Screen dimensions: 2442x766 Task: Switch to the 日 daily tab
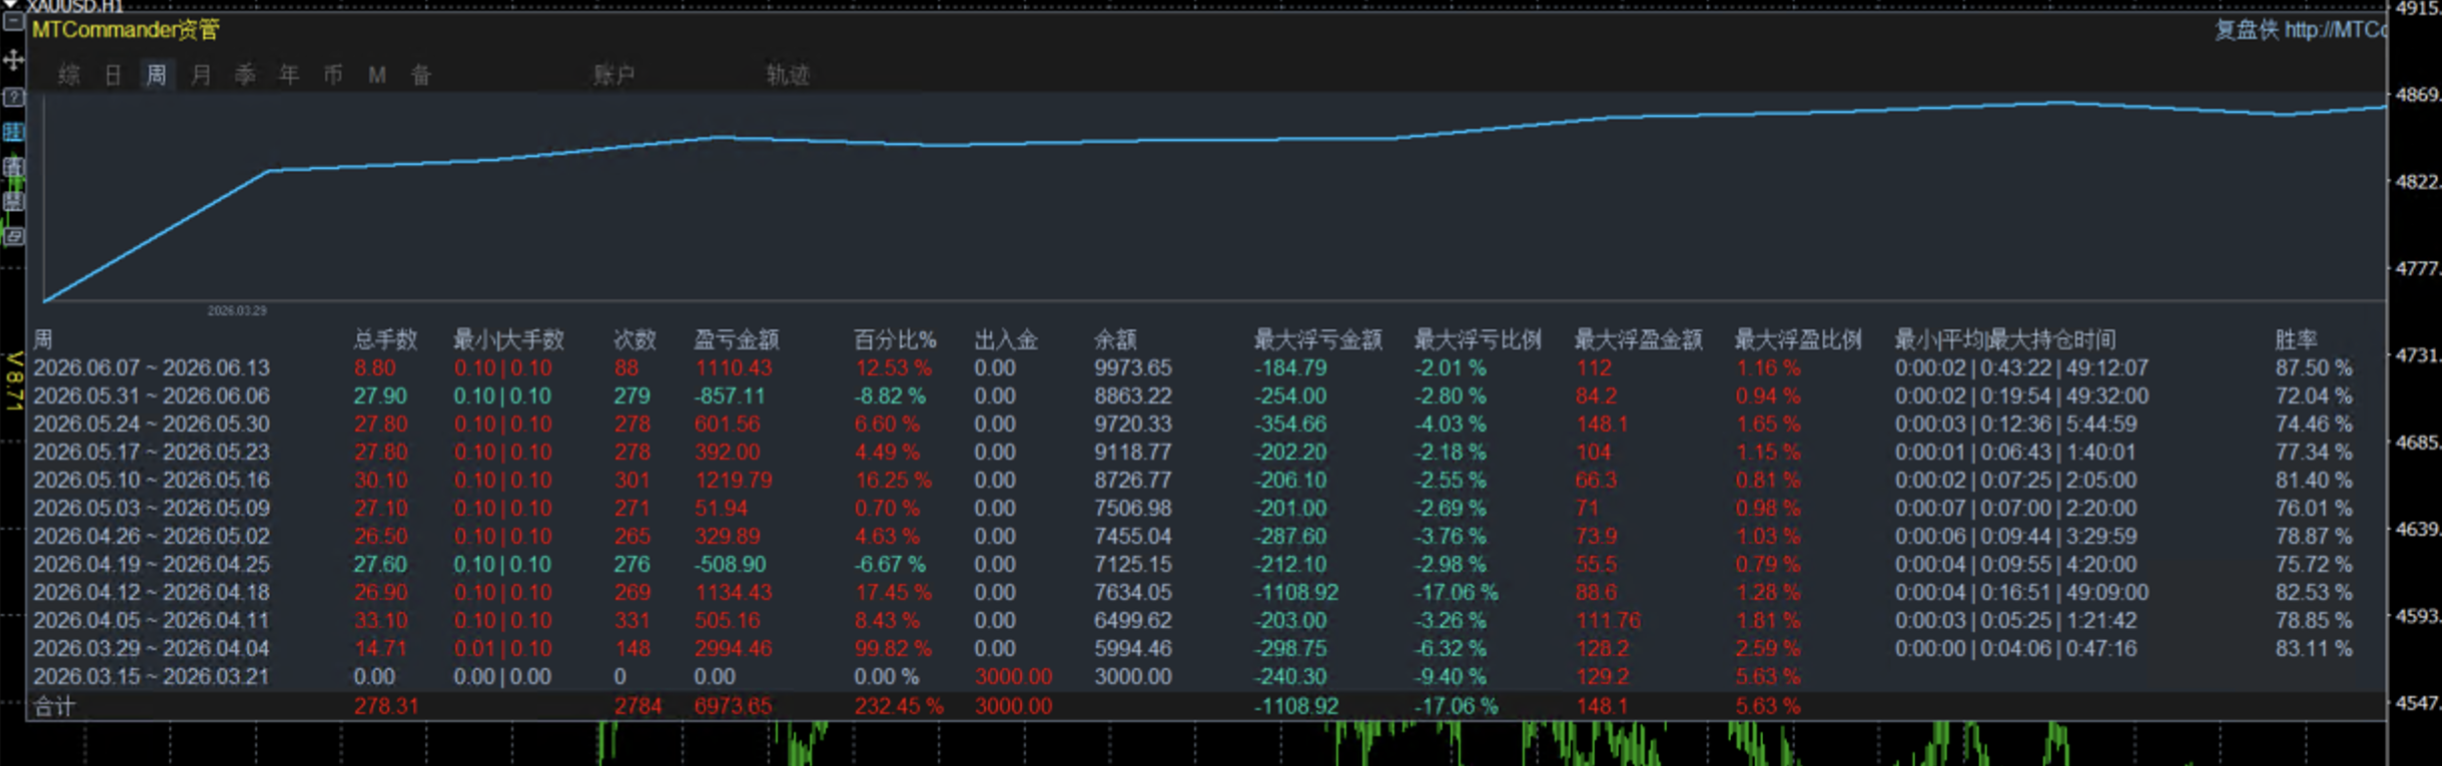[x=113, y=75]
